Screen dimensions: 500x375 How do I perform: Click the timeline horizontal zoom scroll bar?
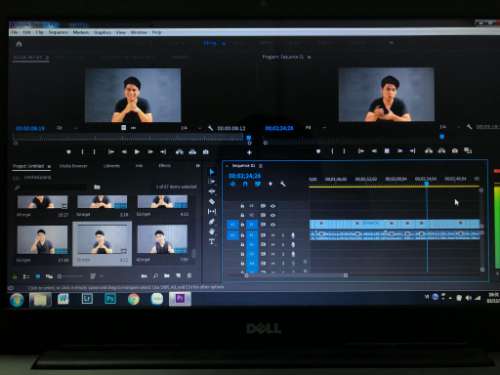[296, 275]
